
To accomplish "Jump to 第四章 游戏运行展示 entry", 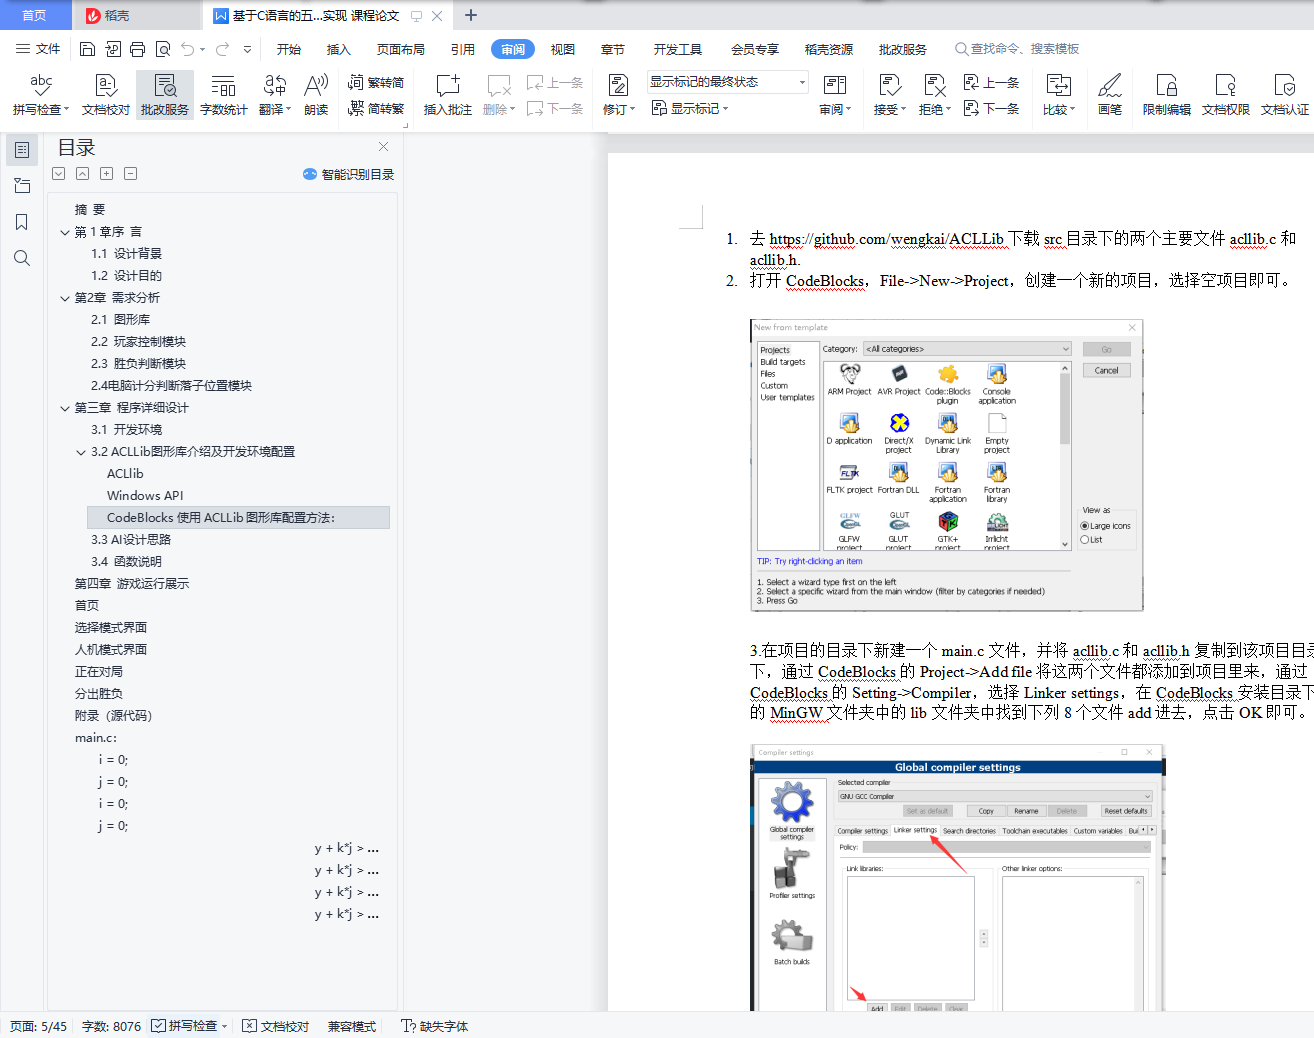I will tap(132, 584).
